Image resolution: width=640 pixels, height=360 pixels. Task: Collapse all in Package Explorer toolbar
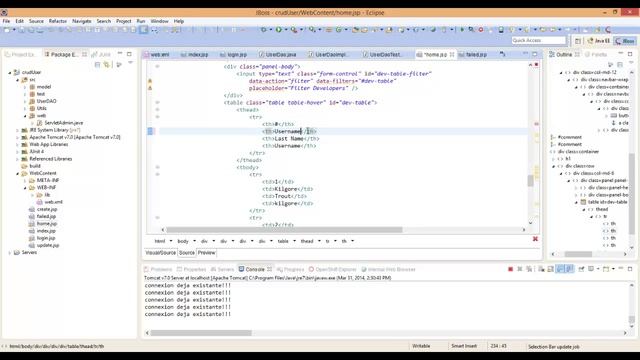tap(98, 64)
